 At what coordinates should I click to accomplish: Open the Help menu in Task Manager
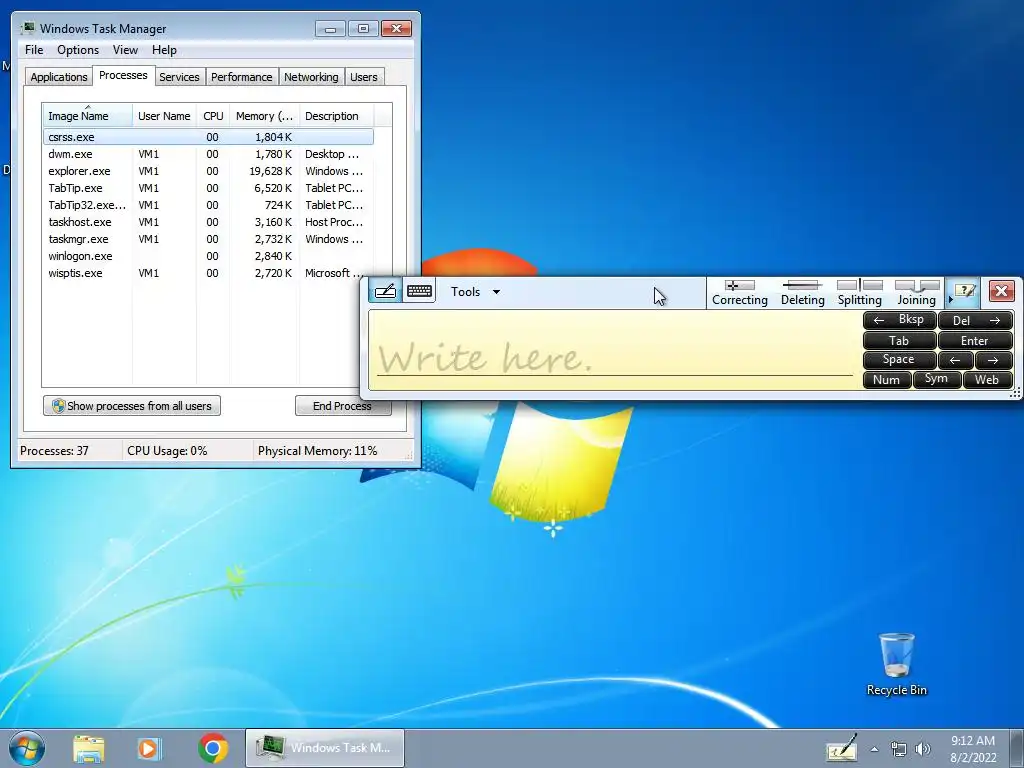click(164, 50)
